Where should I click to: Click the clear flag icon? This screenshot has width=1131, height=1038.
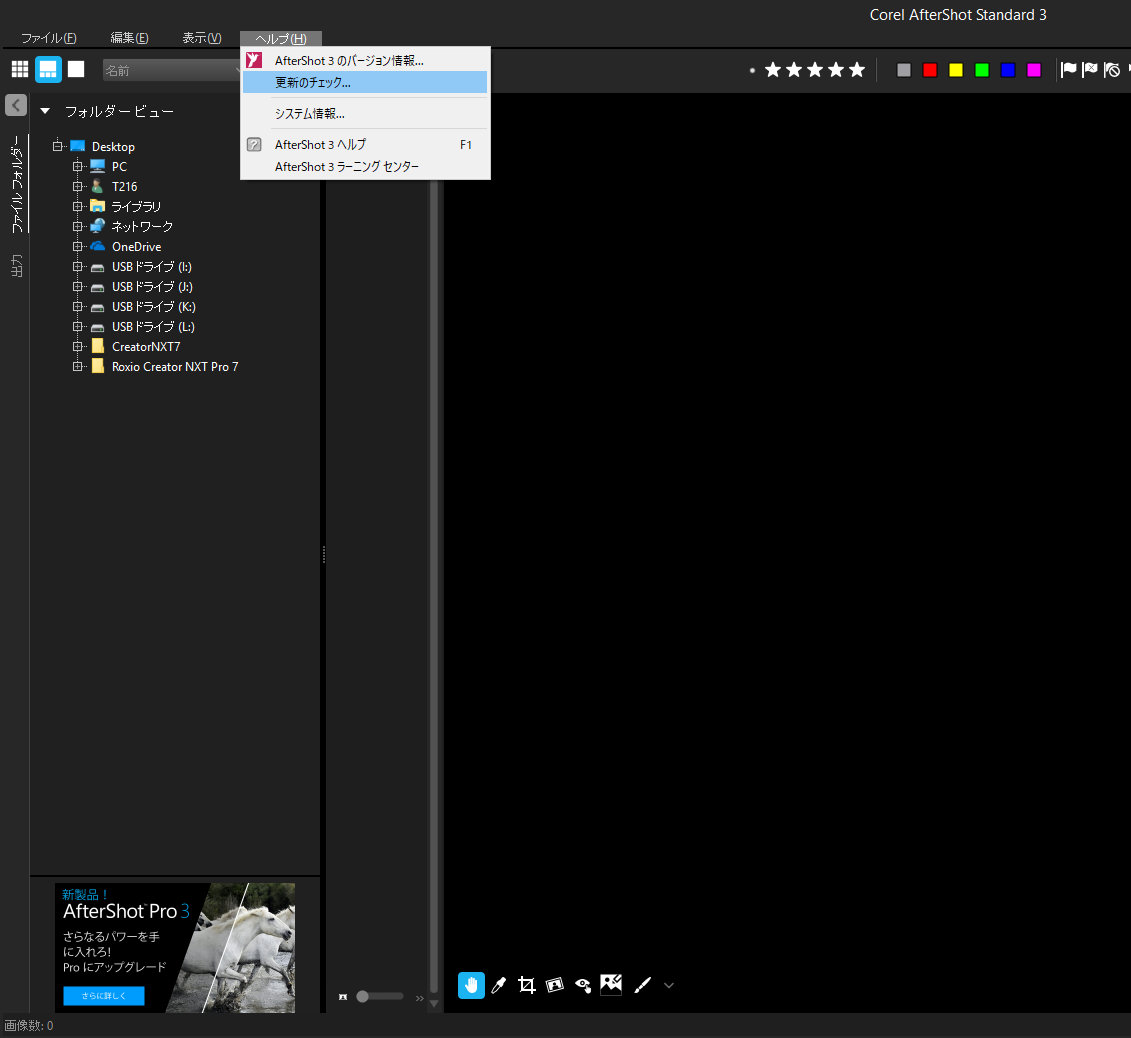pos(1112,69)
